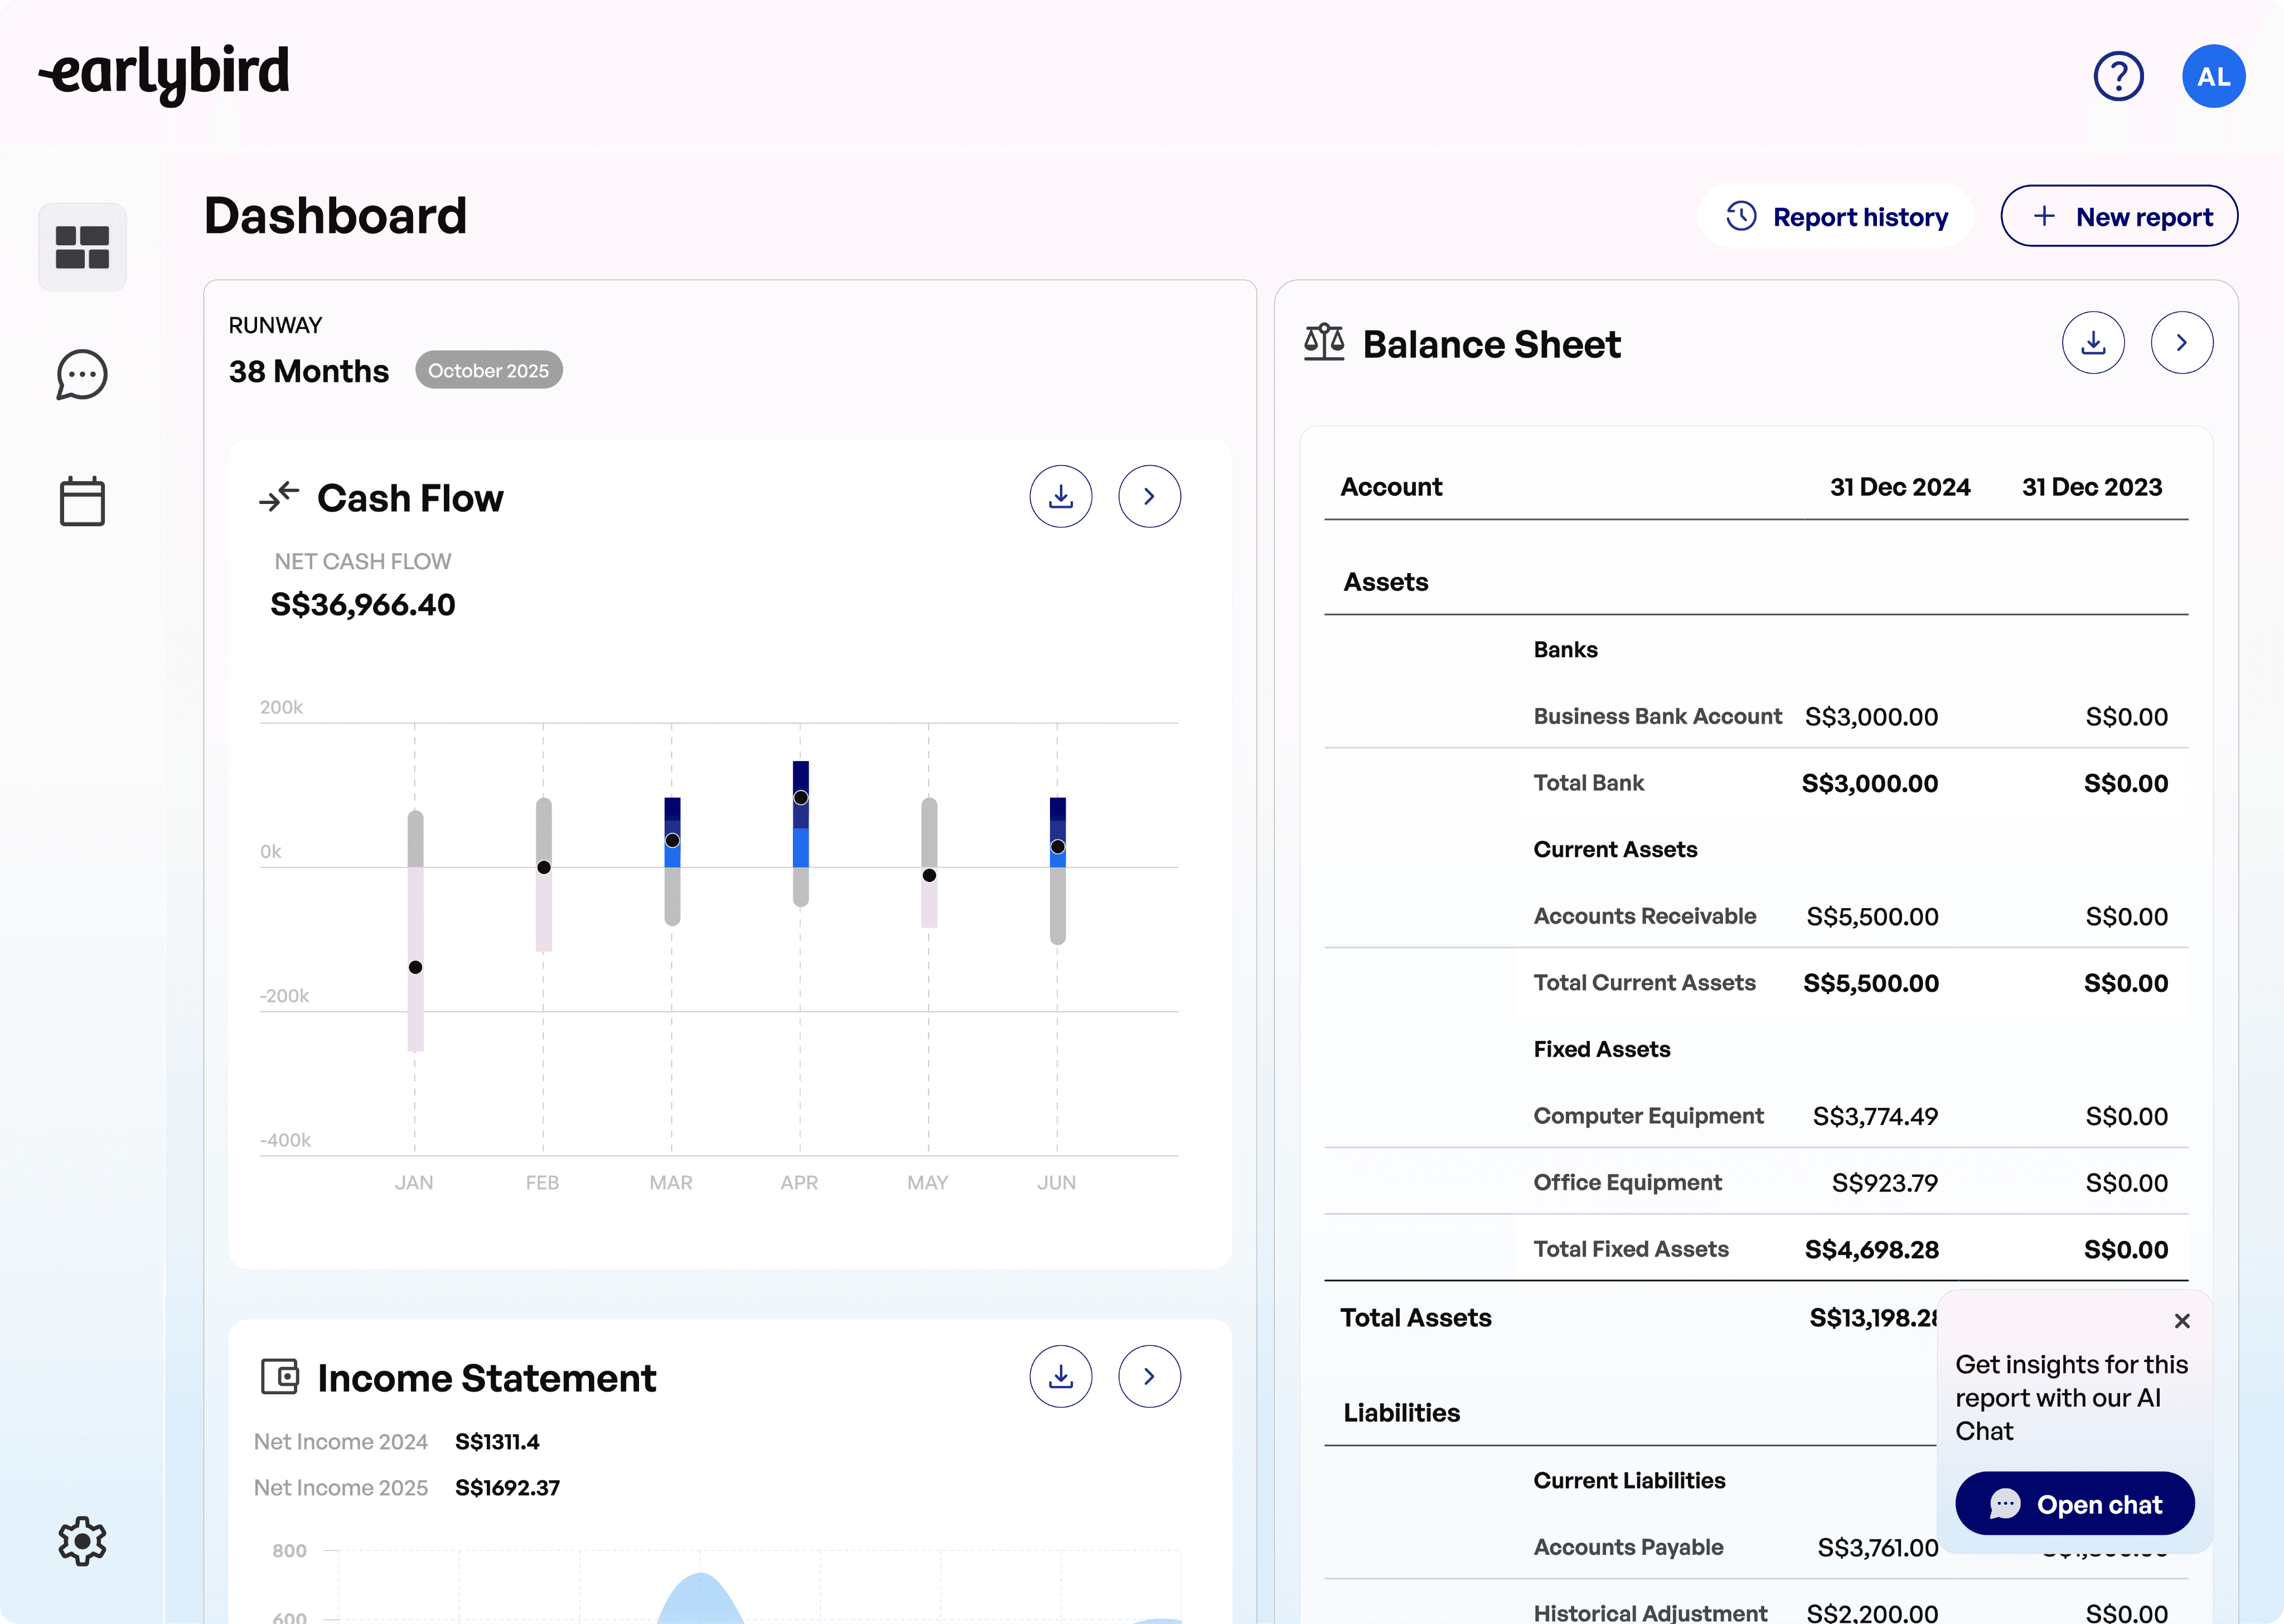Screen dimensions: 2284x1624
Task: Select the dashboard grid icon in sidebar
Action: coord(82,247)
